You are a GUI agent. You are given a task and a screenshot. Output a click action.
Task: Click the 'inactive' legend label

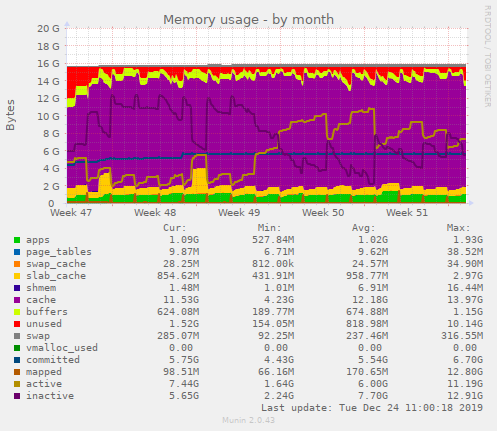[50, 396]
